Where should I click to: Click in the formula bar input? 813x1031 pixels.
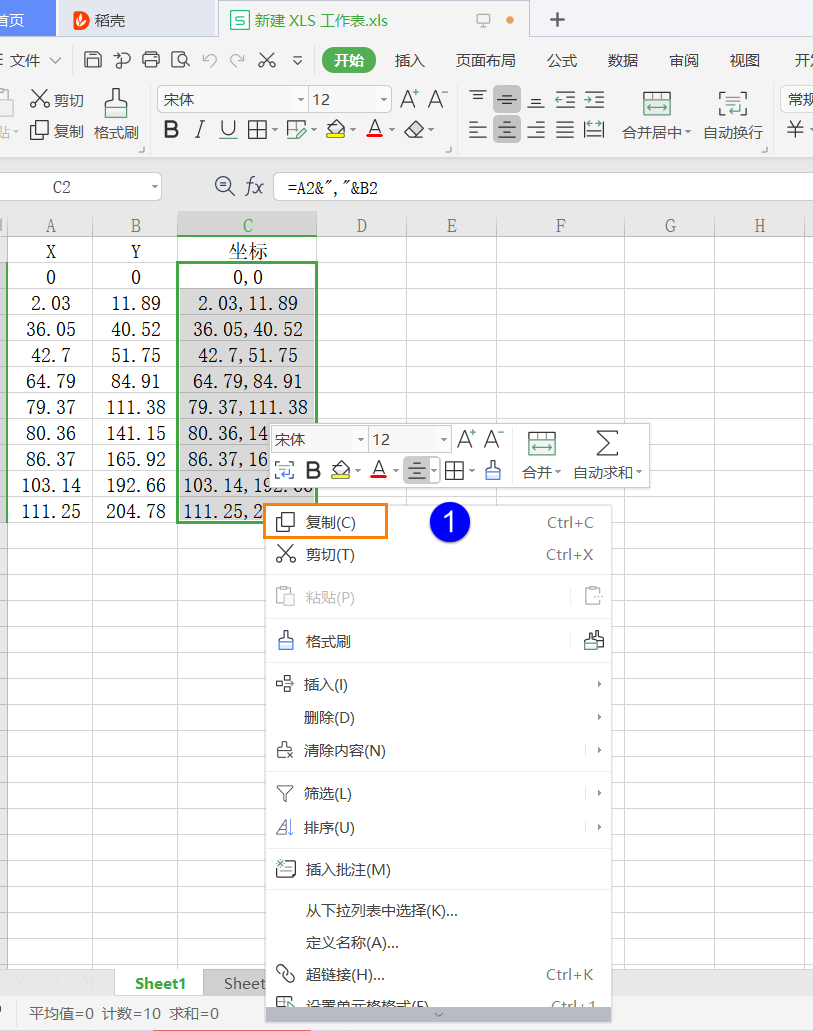coord(543,188)
